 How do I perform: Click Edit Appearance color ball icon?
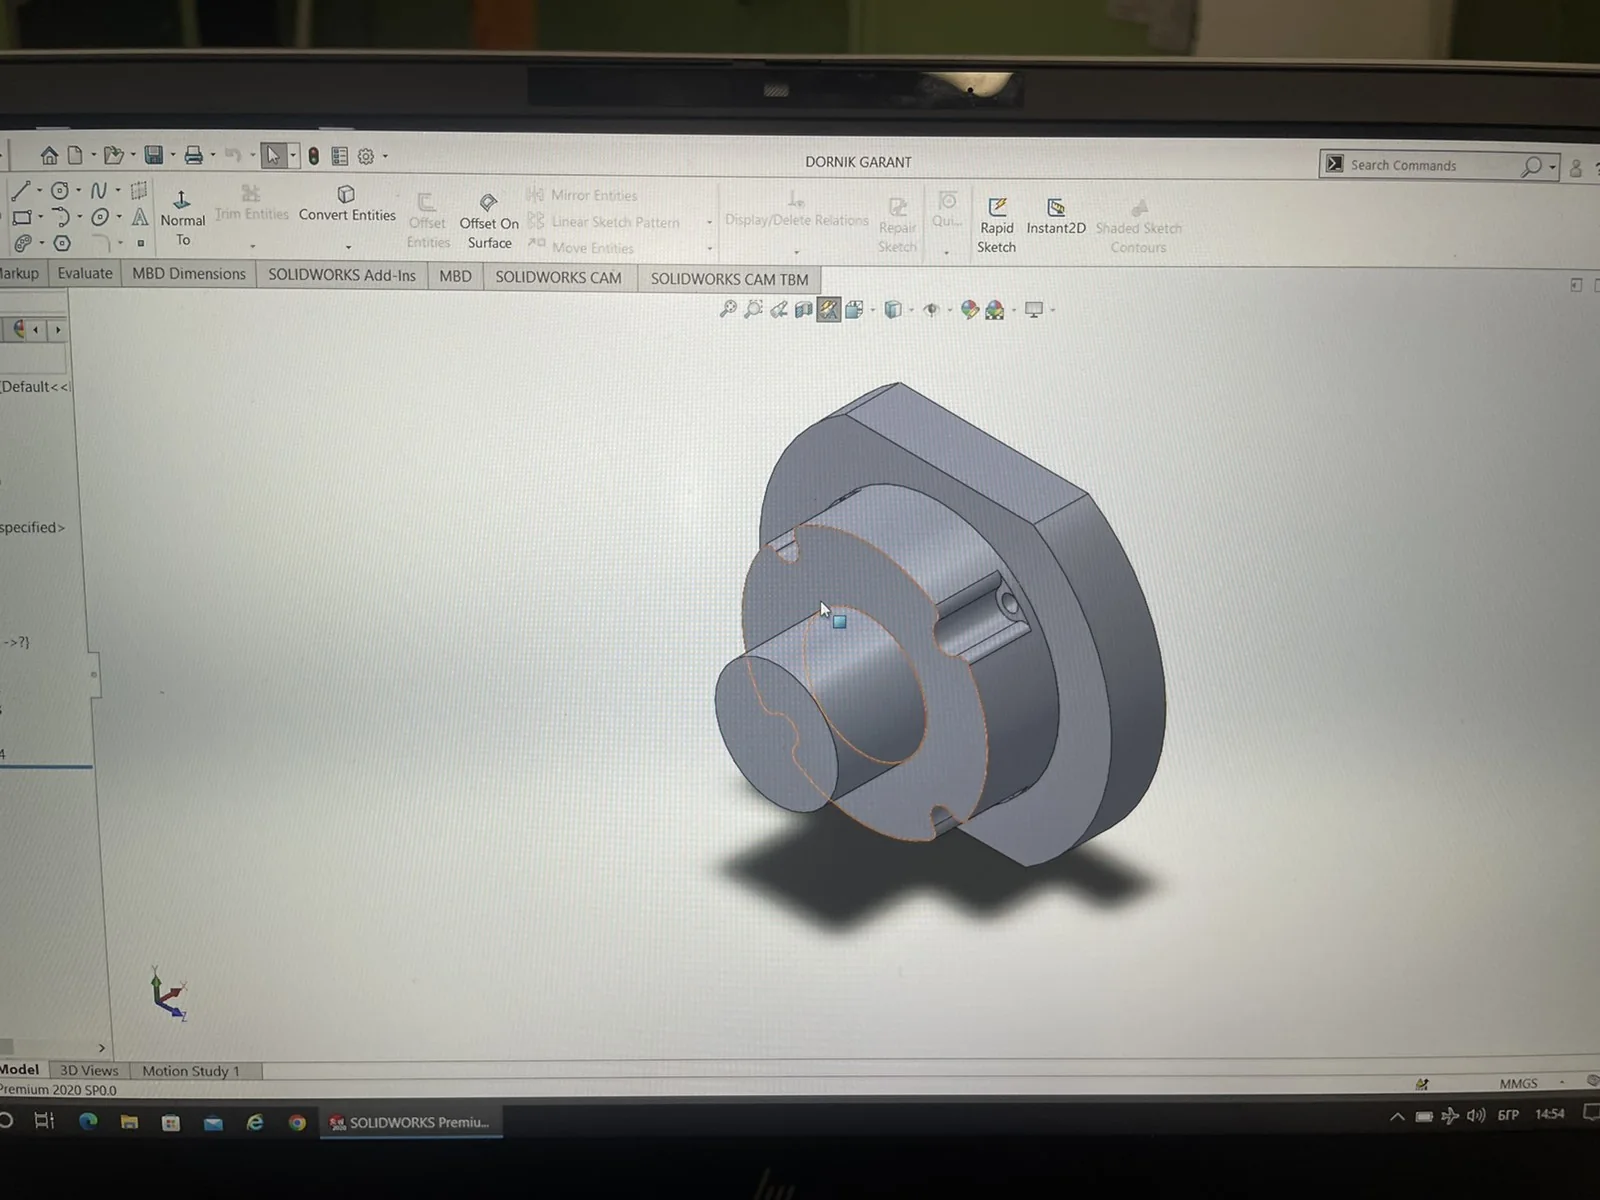(x=969, y=309)
